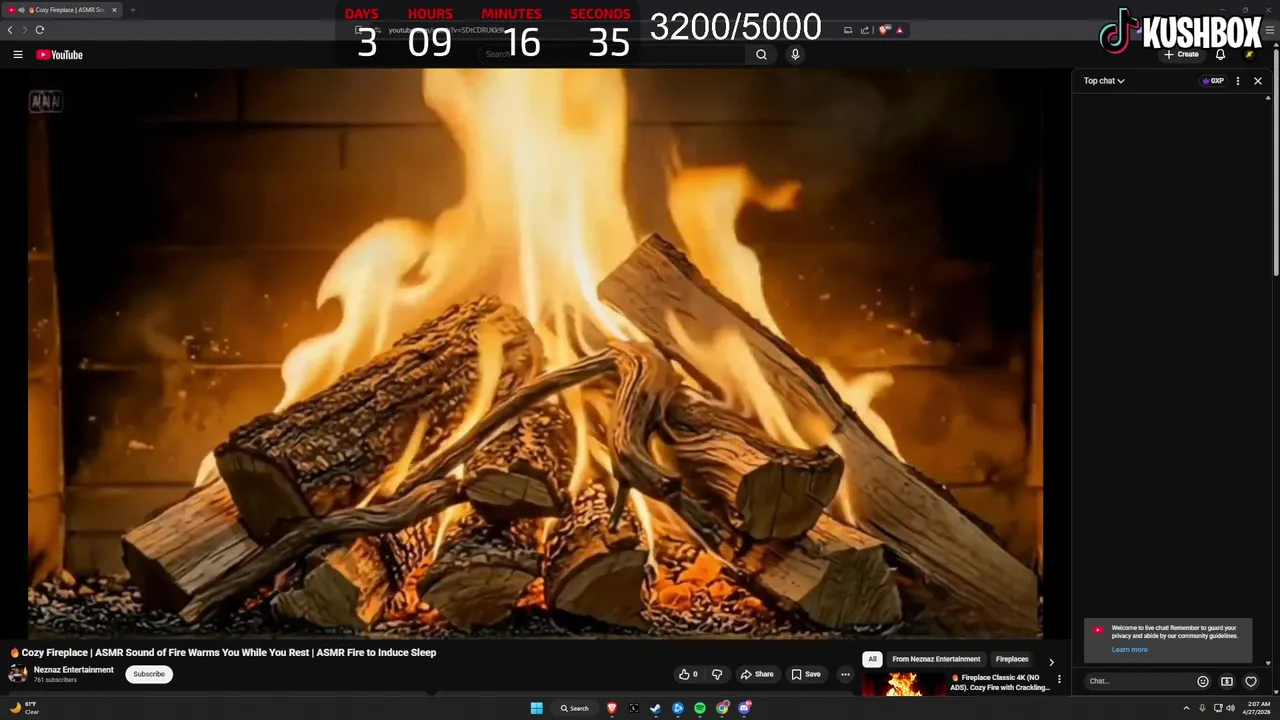Viewport: 1280px width, 720px height.
Task: Click the Cozy Fireplace browser tab
Action: click(x=62, y=10)
